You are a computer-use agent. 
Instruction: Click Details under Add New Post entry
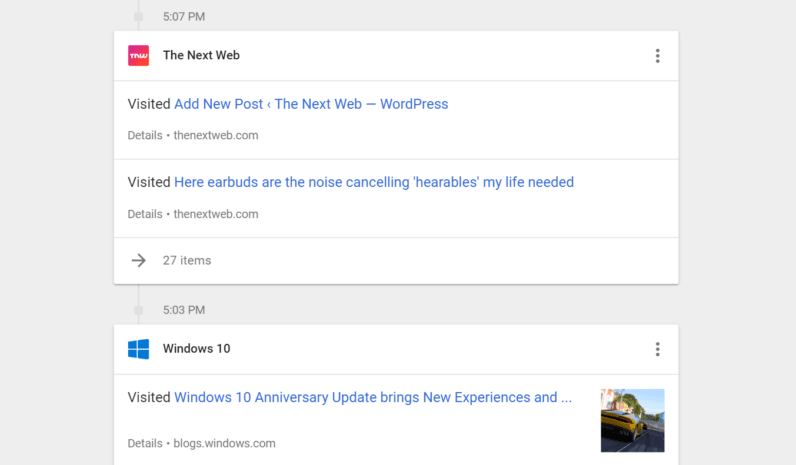click(x=145, y=136)
